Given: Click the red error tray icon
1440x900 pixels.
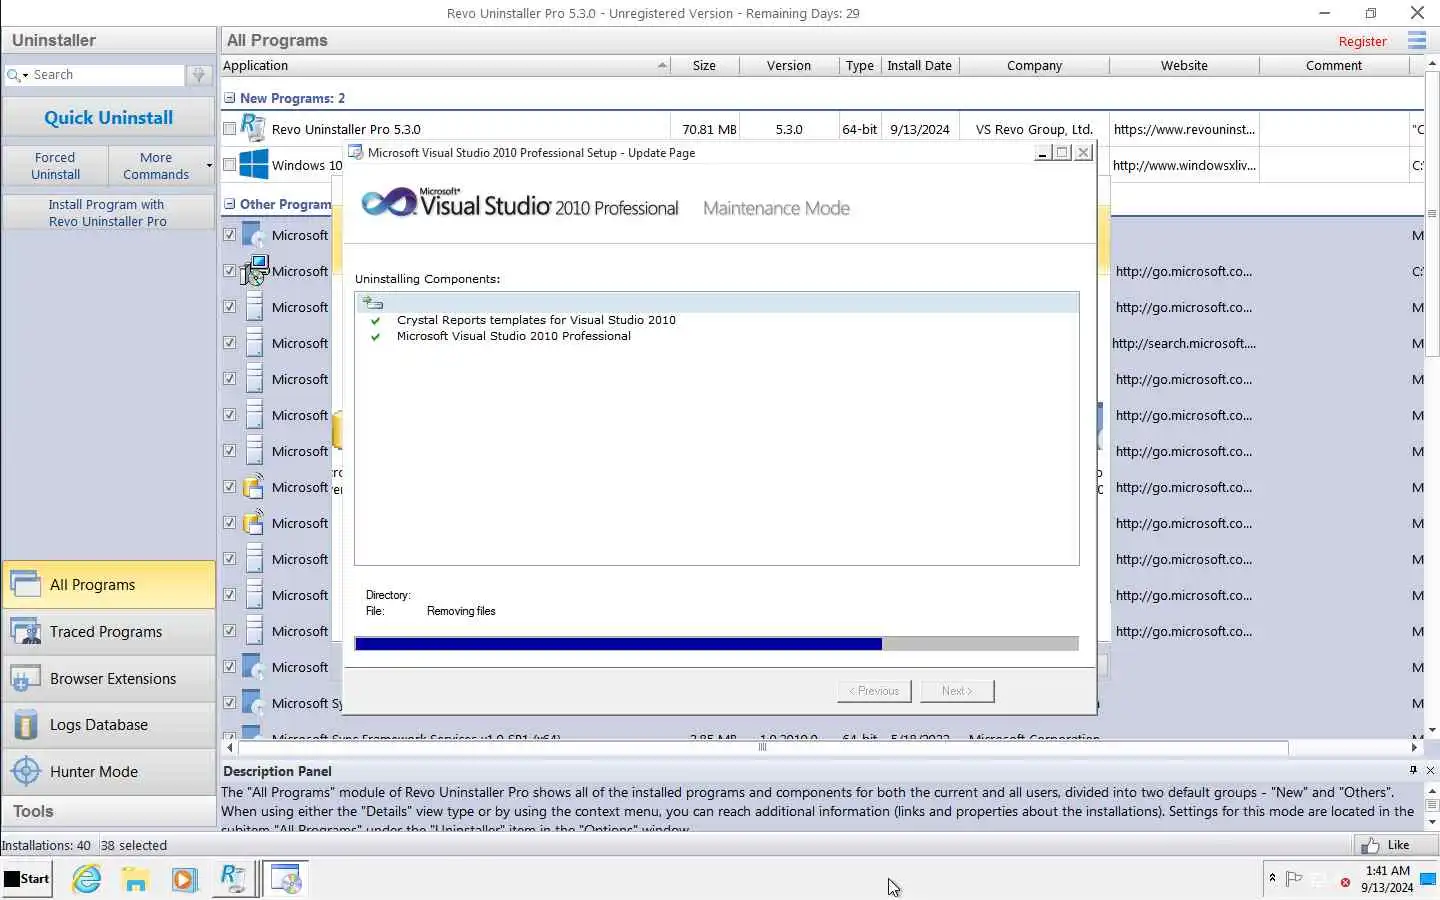Looking at the screenshot, I should (x=1345, y=882).
